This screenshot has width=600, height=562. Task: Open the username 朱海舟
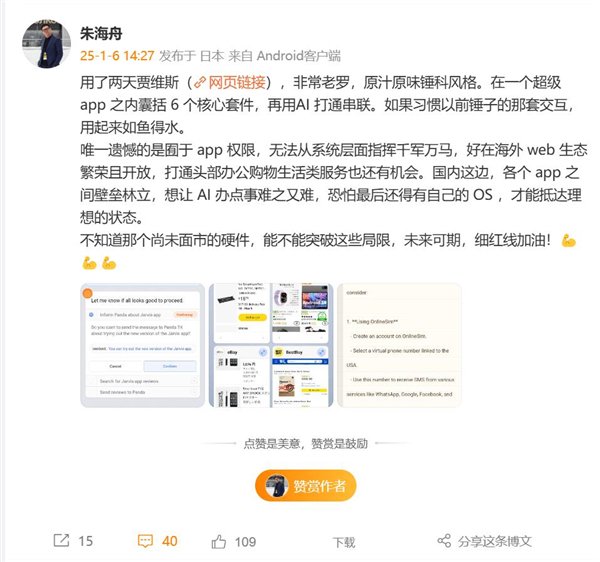click(101, 34)
